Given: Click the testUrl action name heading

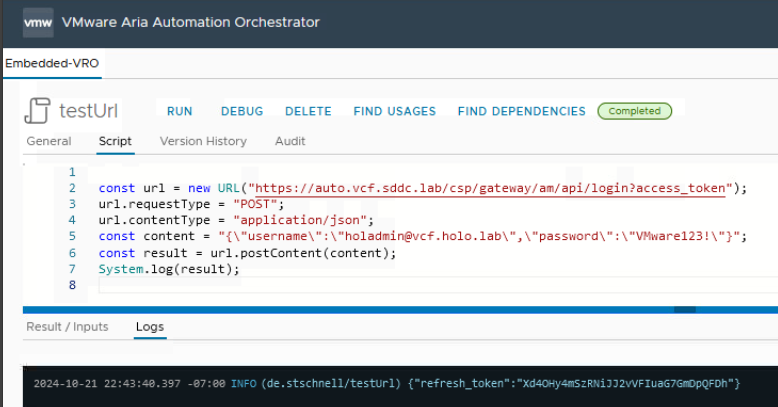Looking at the screenshot, I should click(x=88, y=111).
